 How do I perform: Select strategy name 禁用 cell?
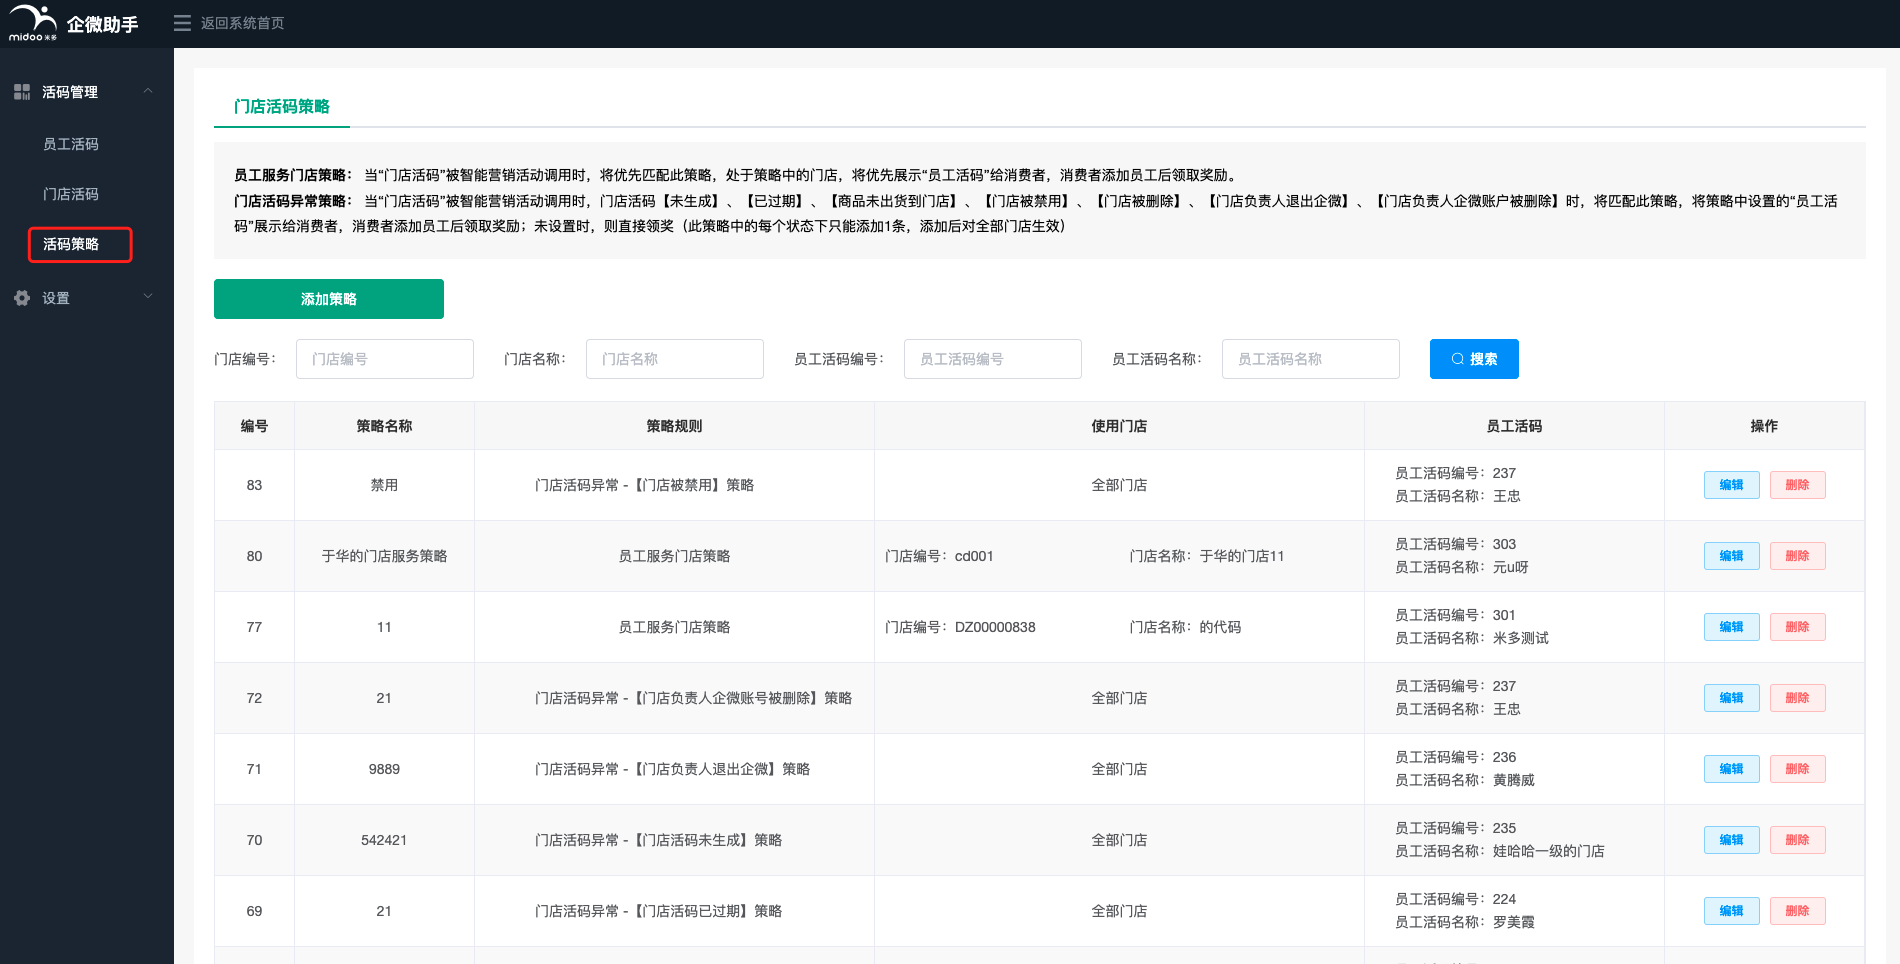(x=385, y=485)
